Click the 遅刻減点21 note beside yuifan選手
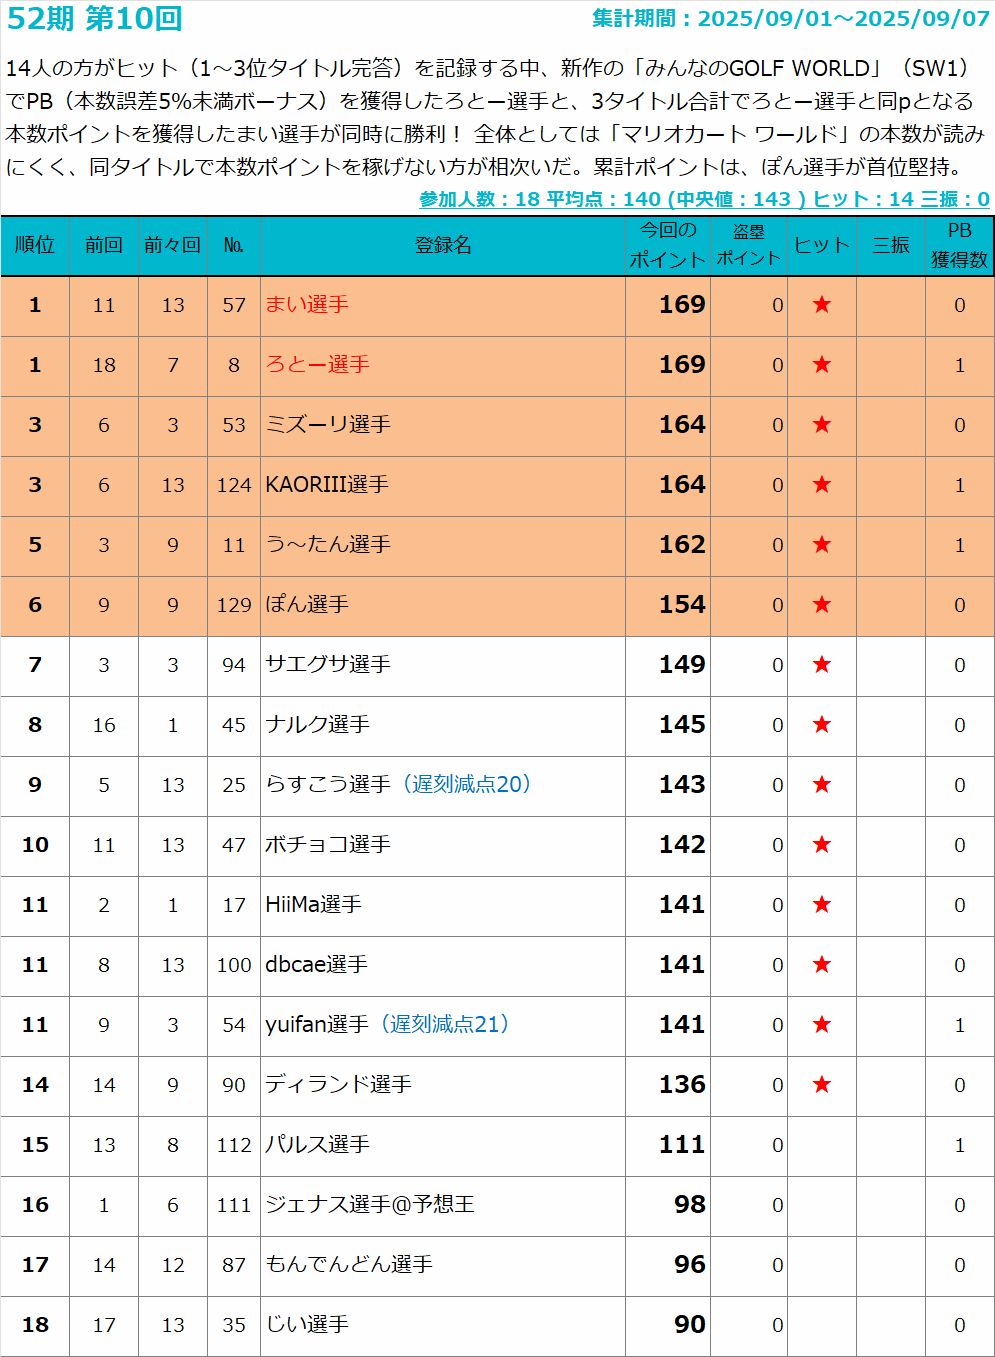This screenshot has width=995, height=1357. pyautogui.click(x=444, y=1025)
